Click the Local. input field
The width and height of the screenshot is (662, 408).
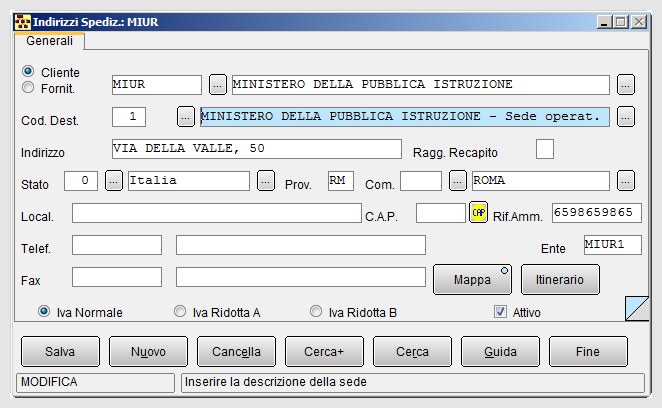(217, 213)
